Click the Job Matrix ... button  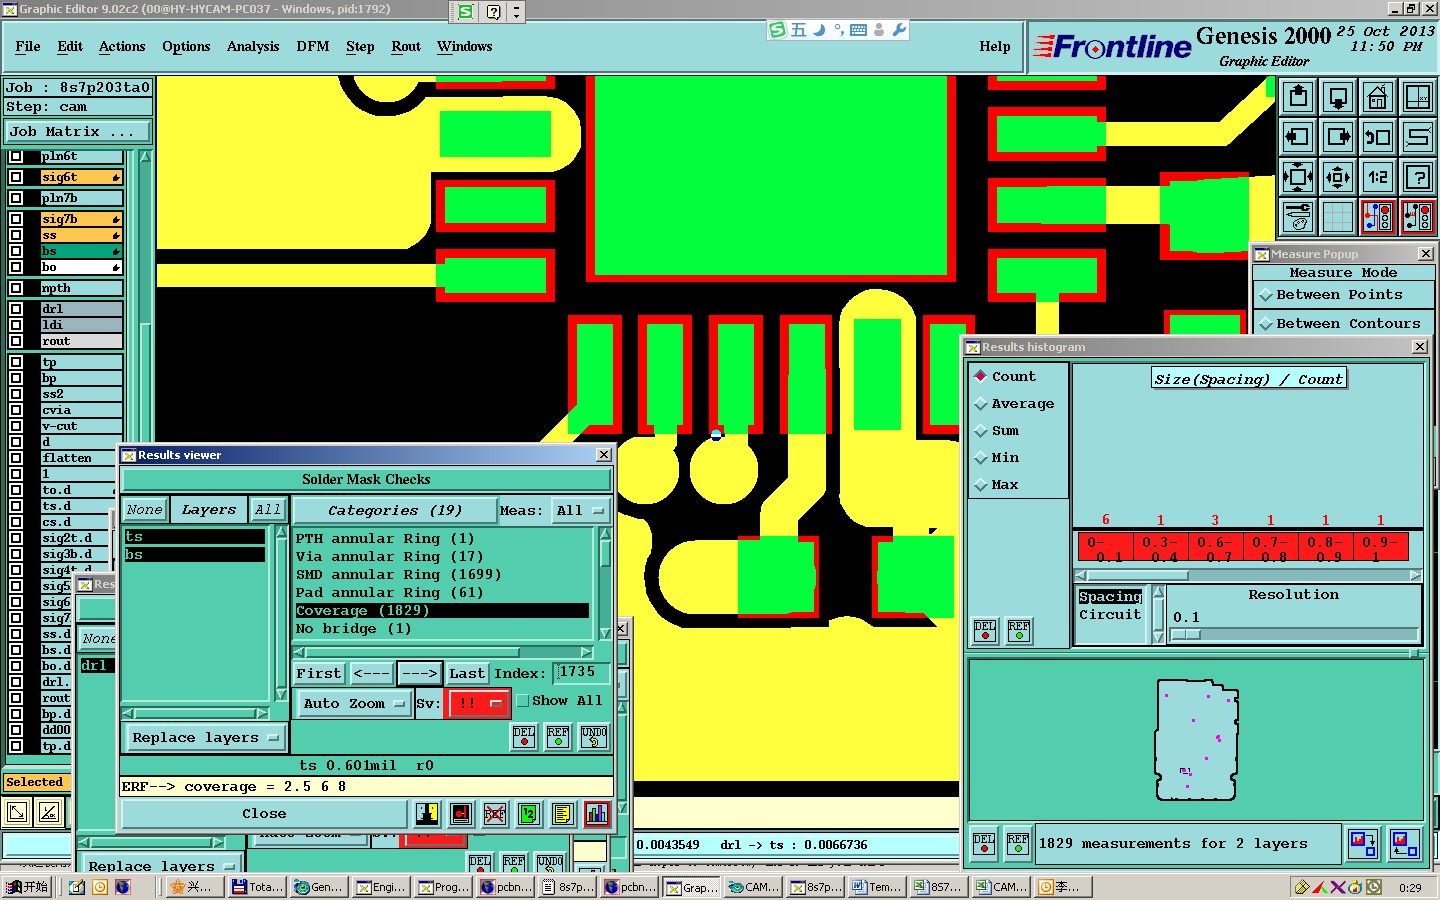tap(77, 132)
